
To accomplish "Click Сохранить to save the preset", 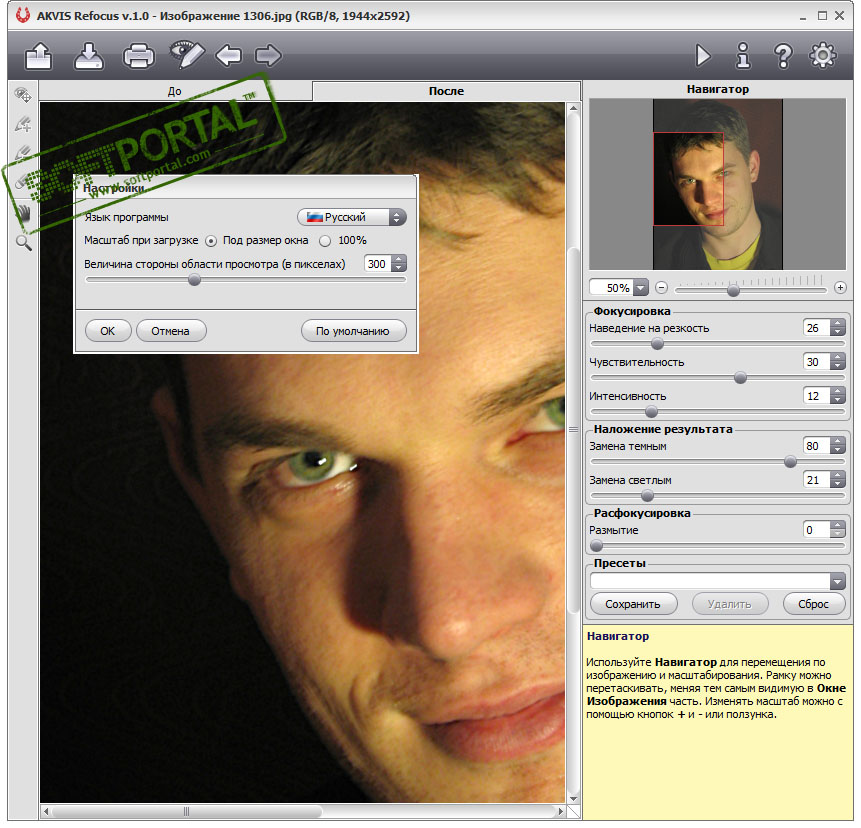I will tap(633, 605).
